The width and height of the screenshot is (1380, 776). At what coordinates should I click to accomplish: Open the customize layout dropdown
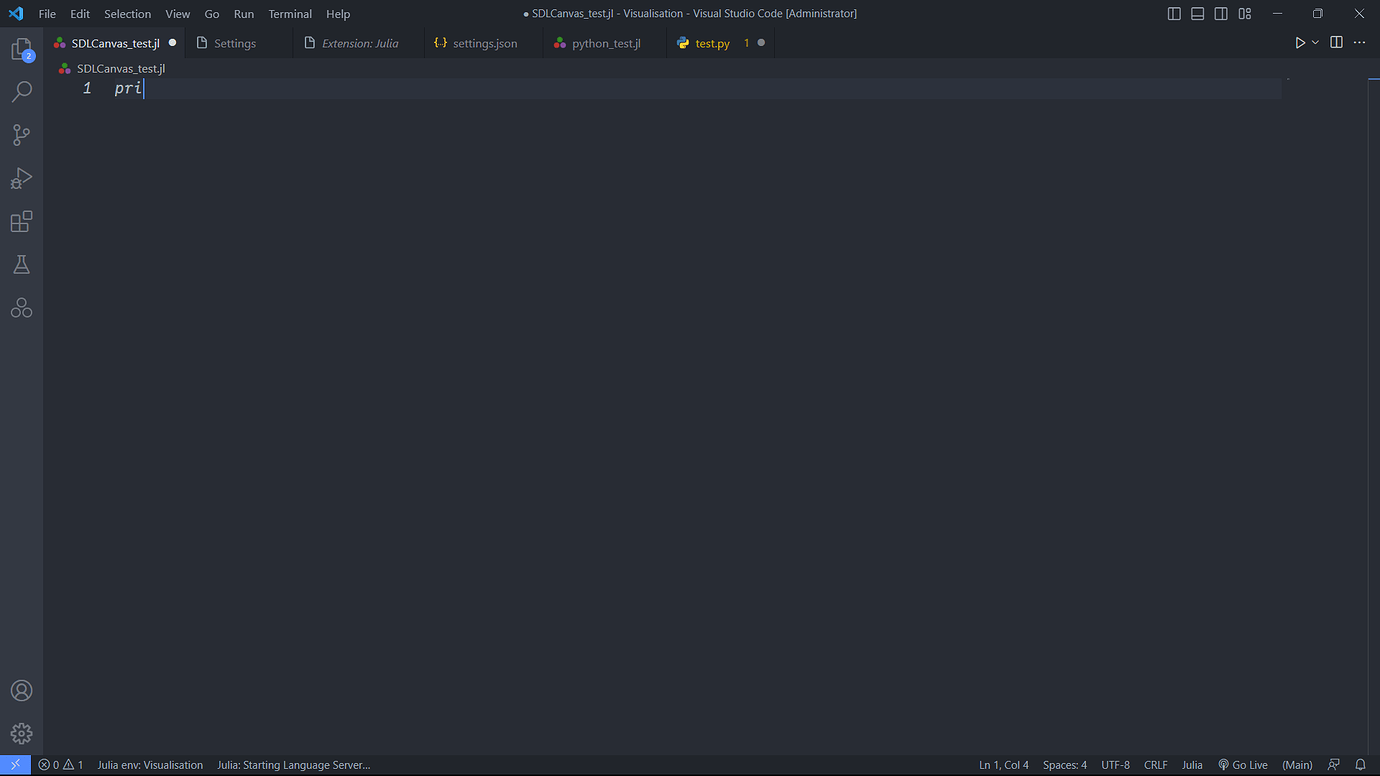pyautogui.click(x=1244, y=13)
